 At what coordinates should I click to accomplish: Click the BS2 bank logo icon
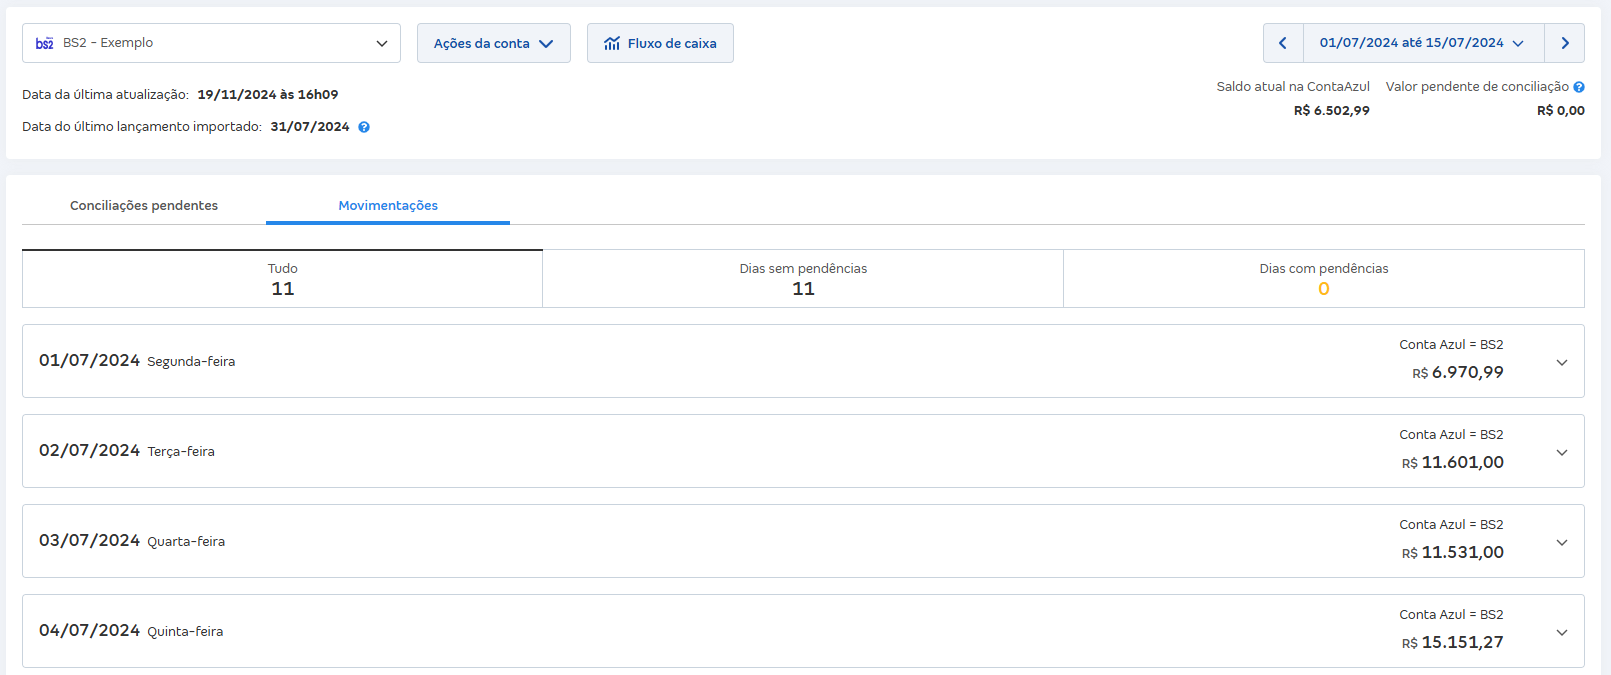45,43
